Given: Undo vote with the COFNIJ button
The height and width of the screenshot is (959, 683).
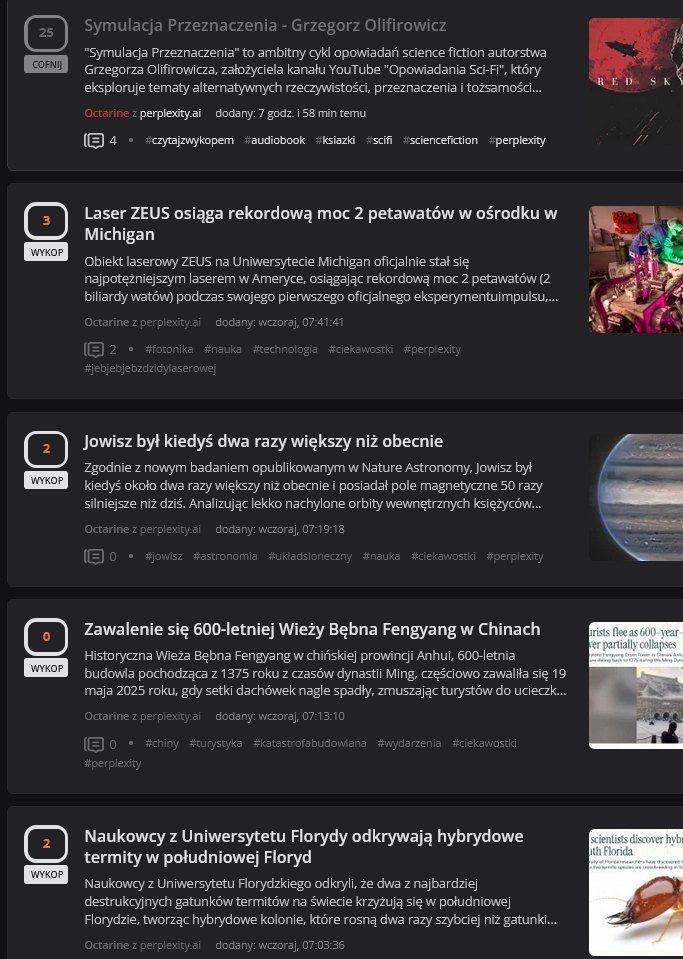Looking at the screenshot, I should point(46,64).
